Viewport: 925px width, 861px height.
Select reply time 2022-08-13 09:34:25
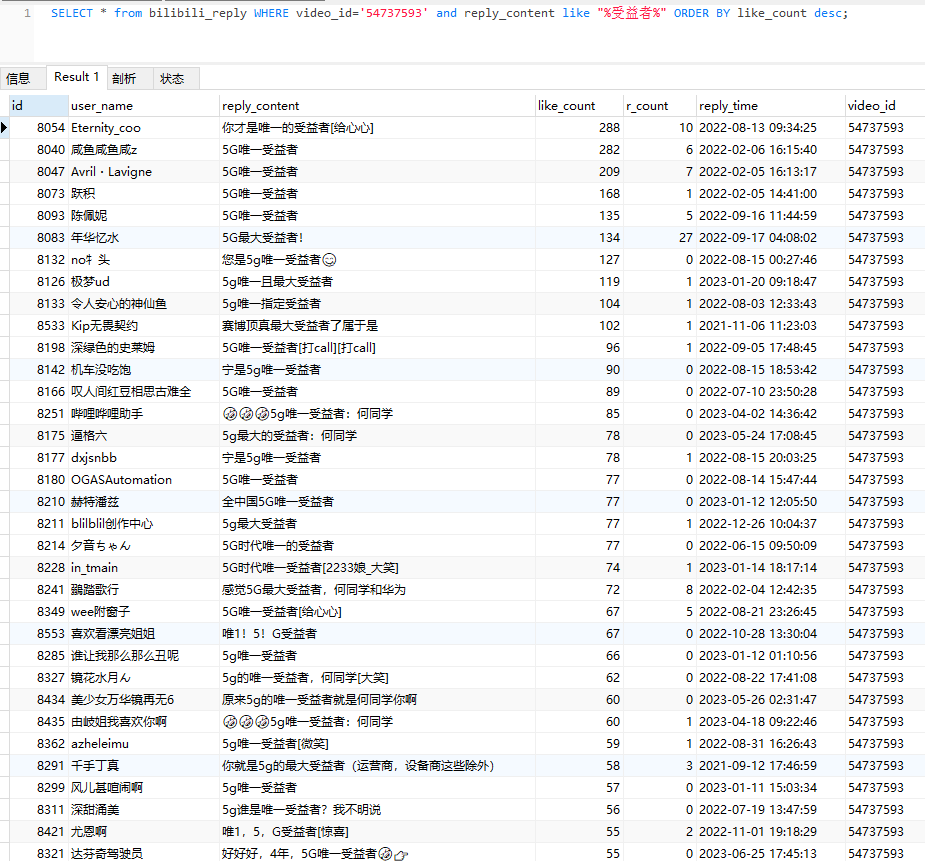pos(770,127)
